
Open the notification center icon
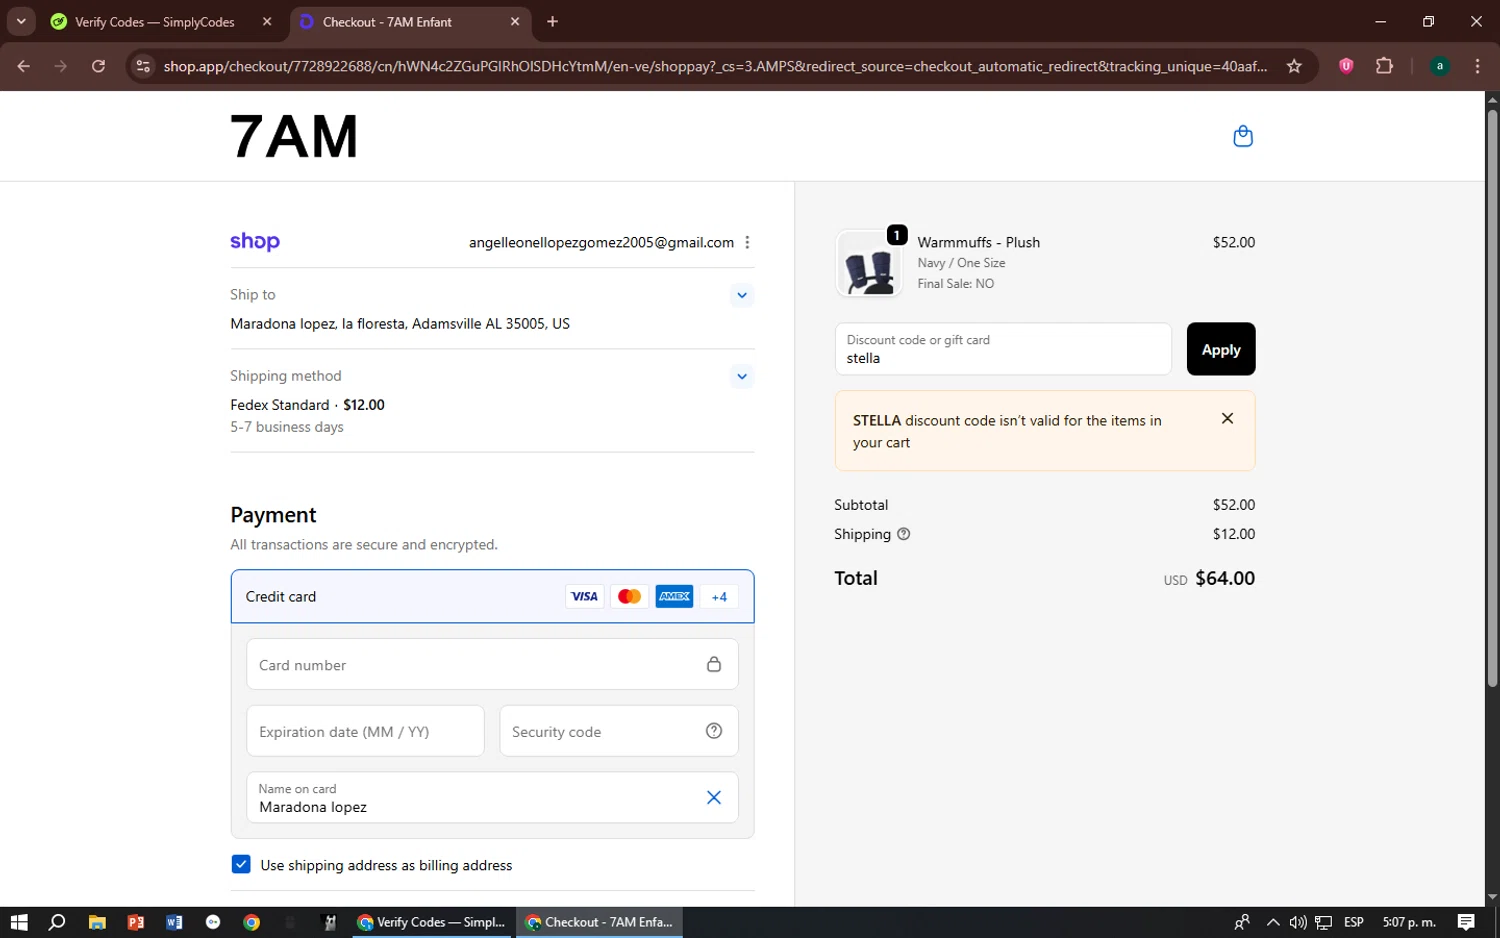pyautogui.click(x=1466, y=922)
